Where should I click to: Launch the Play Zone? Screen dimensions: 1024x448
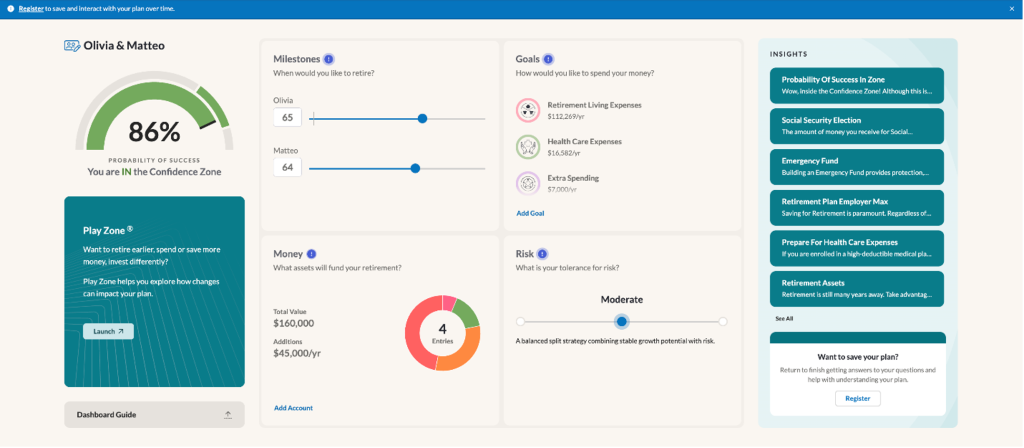coord(108,331)
